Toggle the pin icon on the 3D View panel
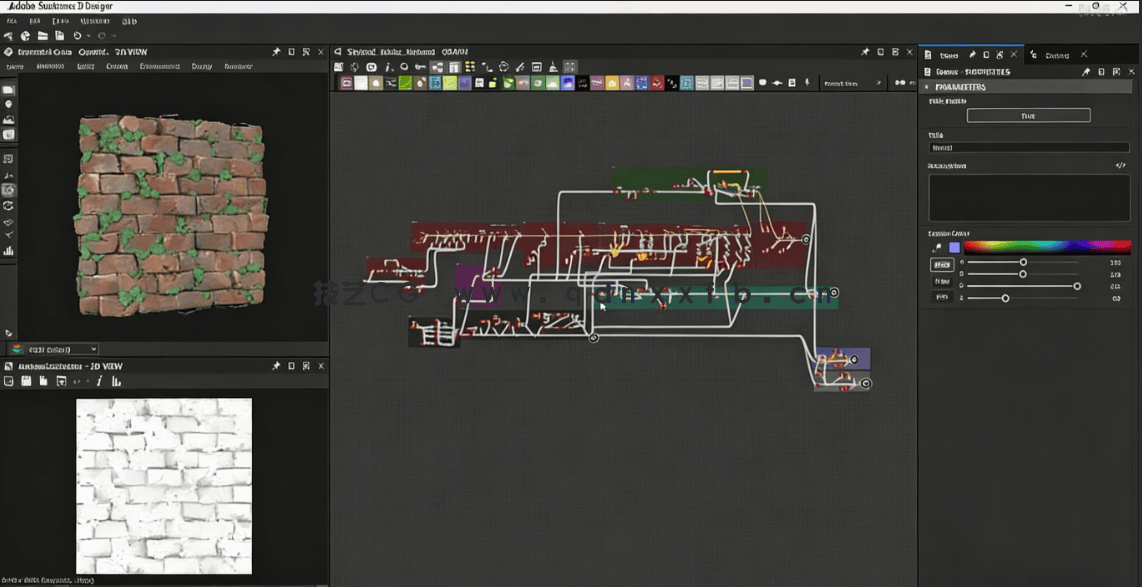Screen dimensions: 1142x587 tap(275, 51)
